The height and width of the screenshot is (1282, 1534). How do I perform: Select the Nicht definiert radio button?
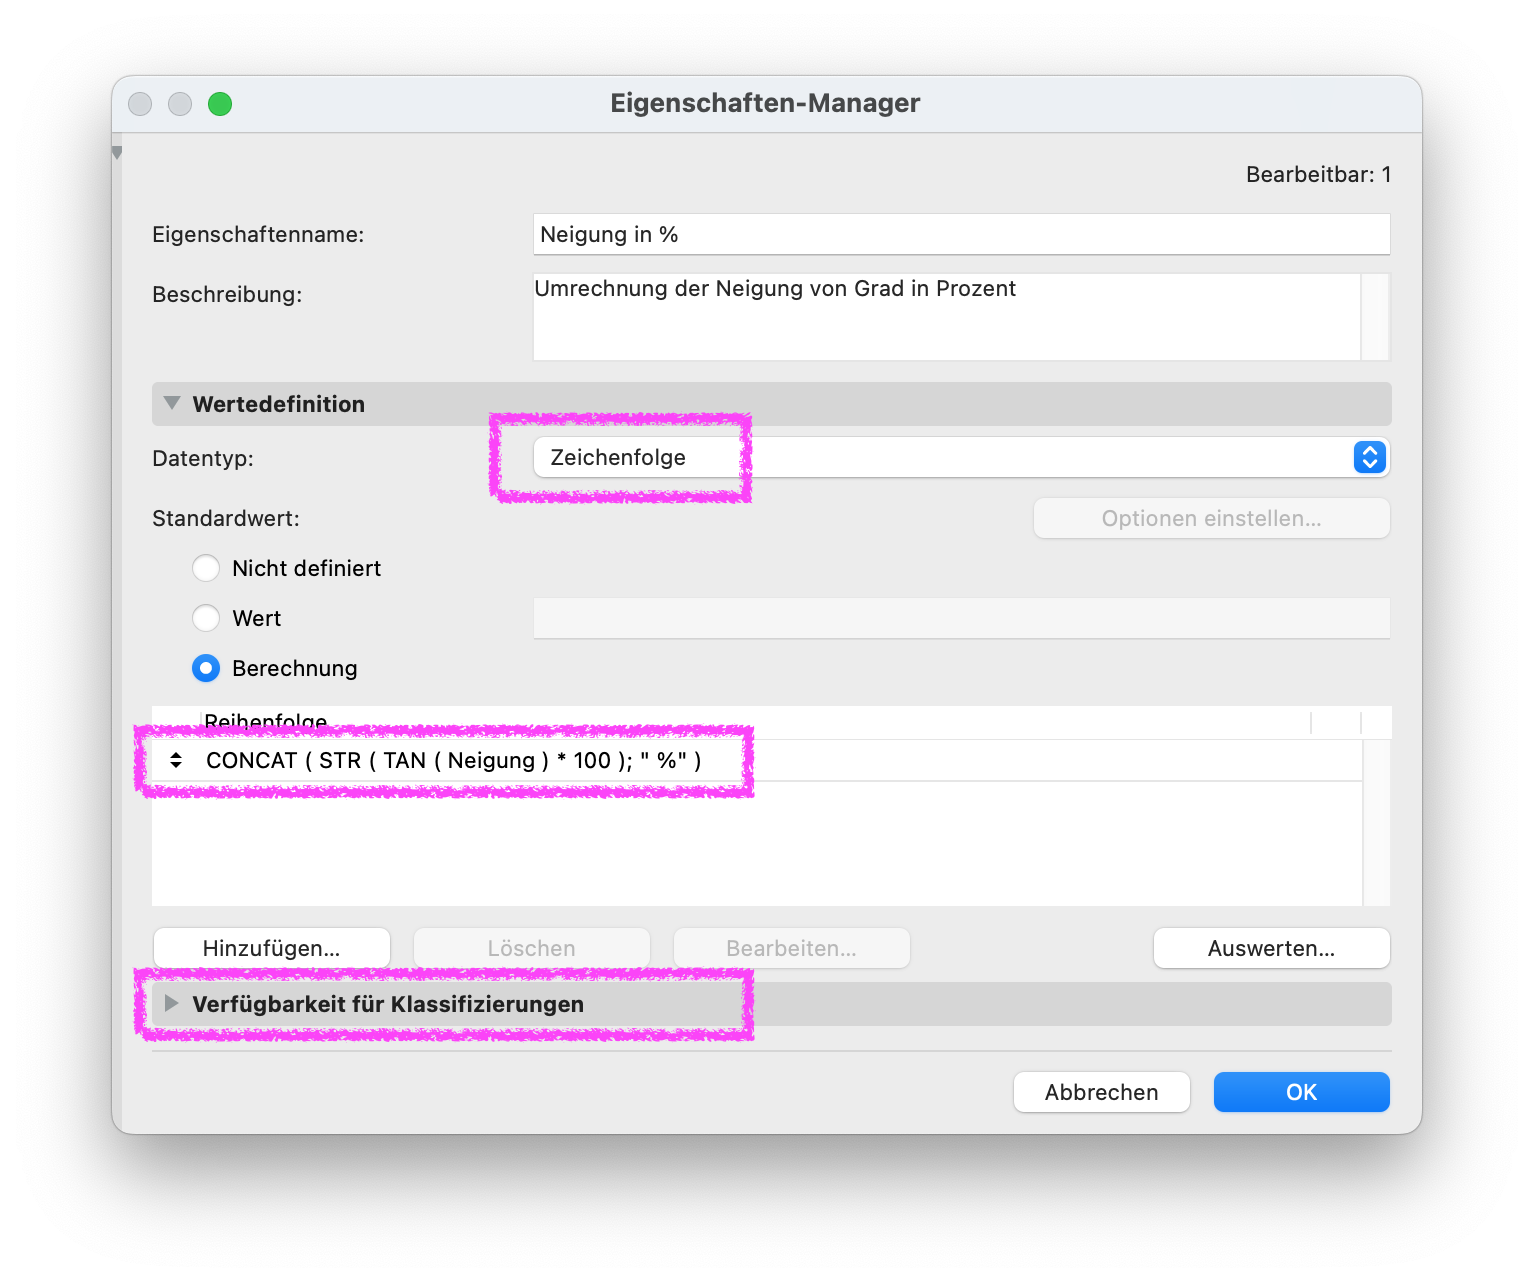(206, 568)
